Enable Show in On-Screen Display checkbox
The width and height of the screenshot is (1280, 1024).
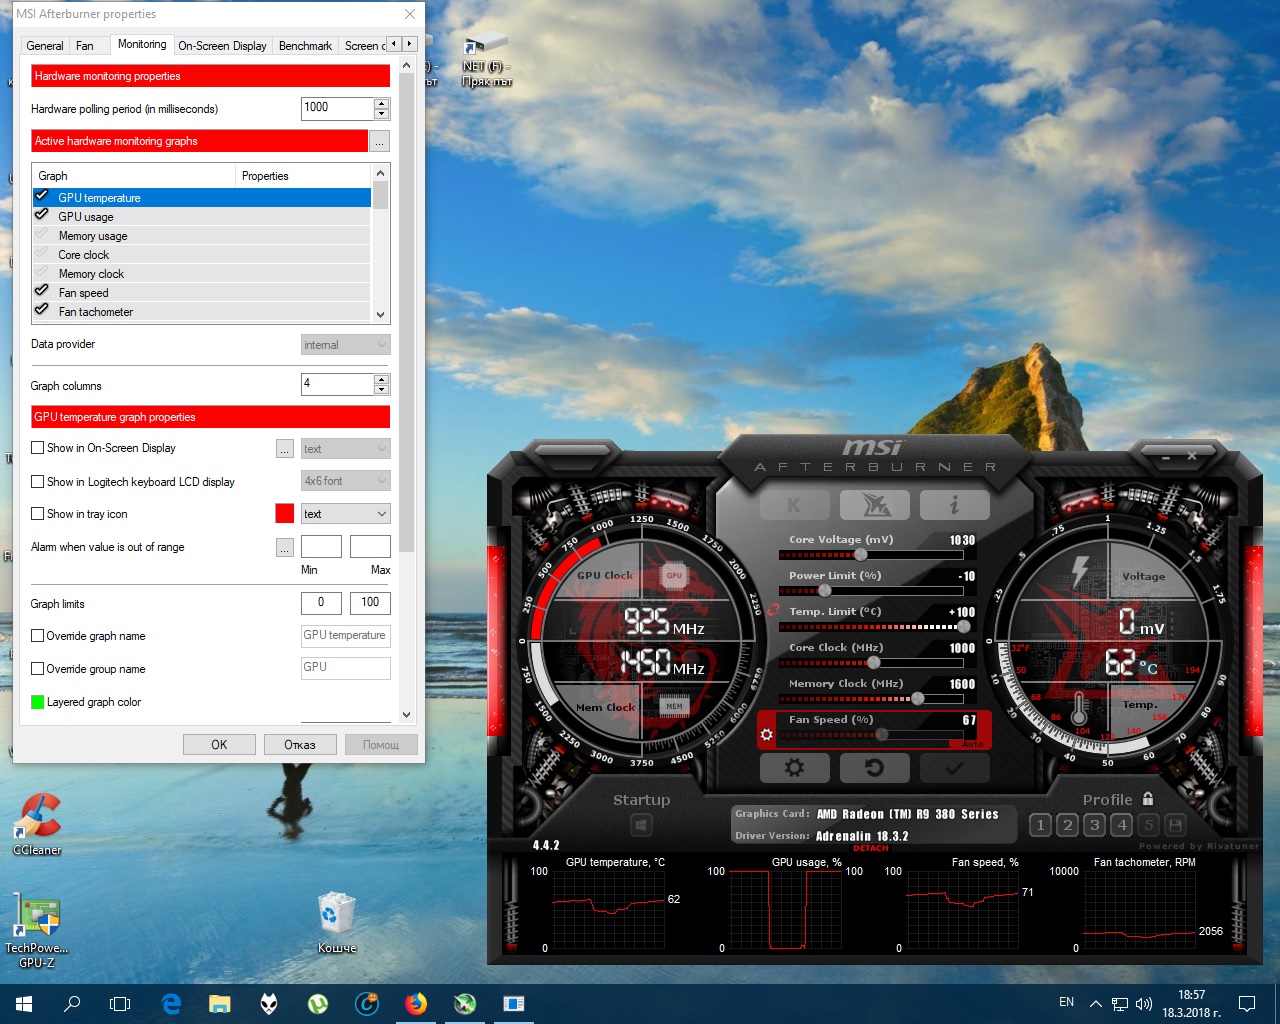38,448
